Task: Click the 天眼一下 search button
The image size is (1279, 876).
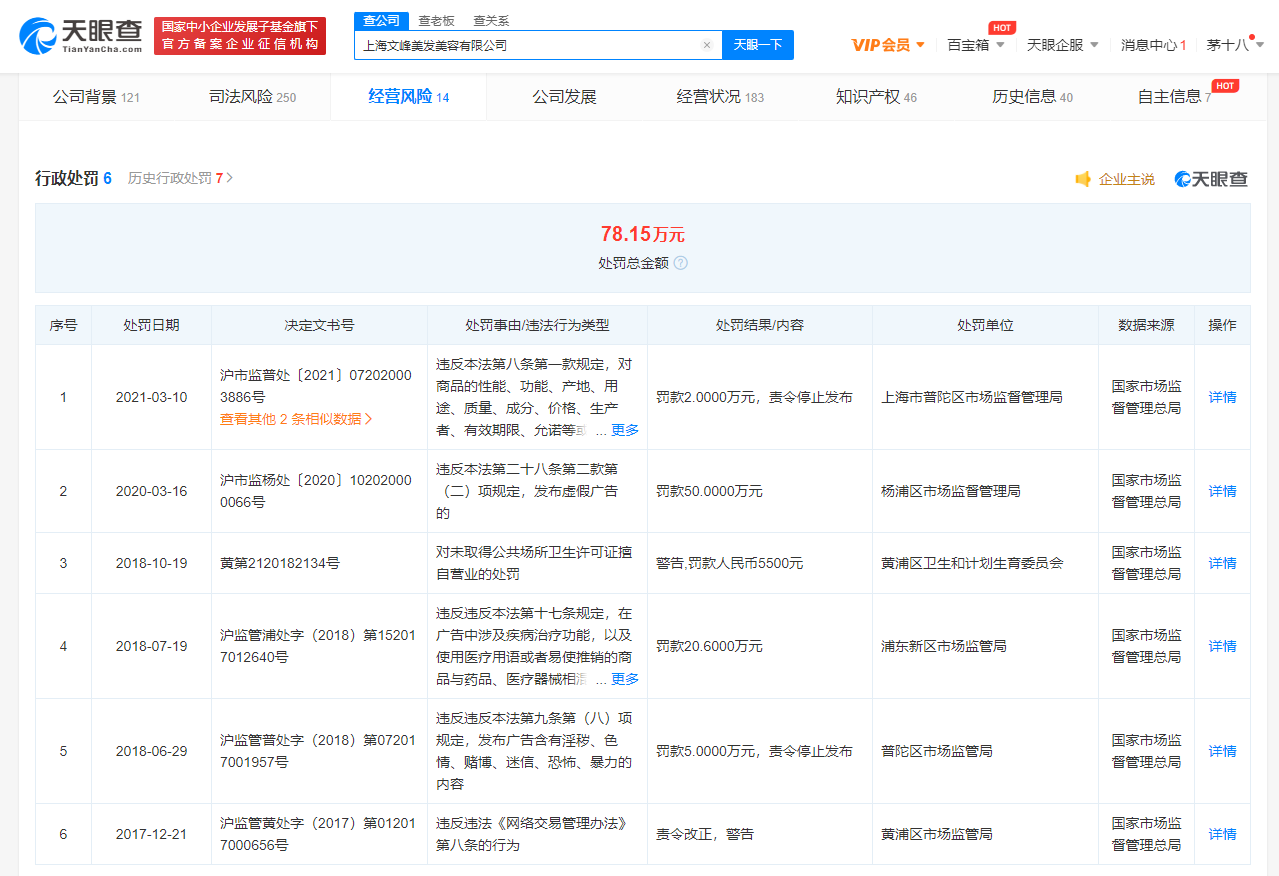Action: pyautogui.click(x=758, y=45)
